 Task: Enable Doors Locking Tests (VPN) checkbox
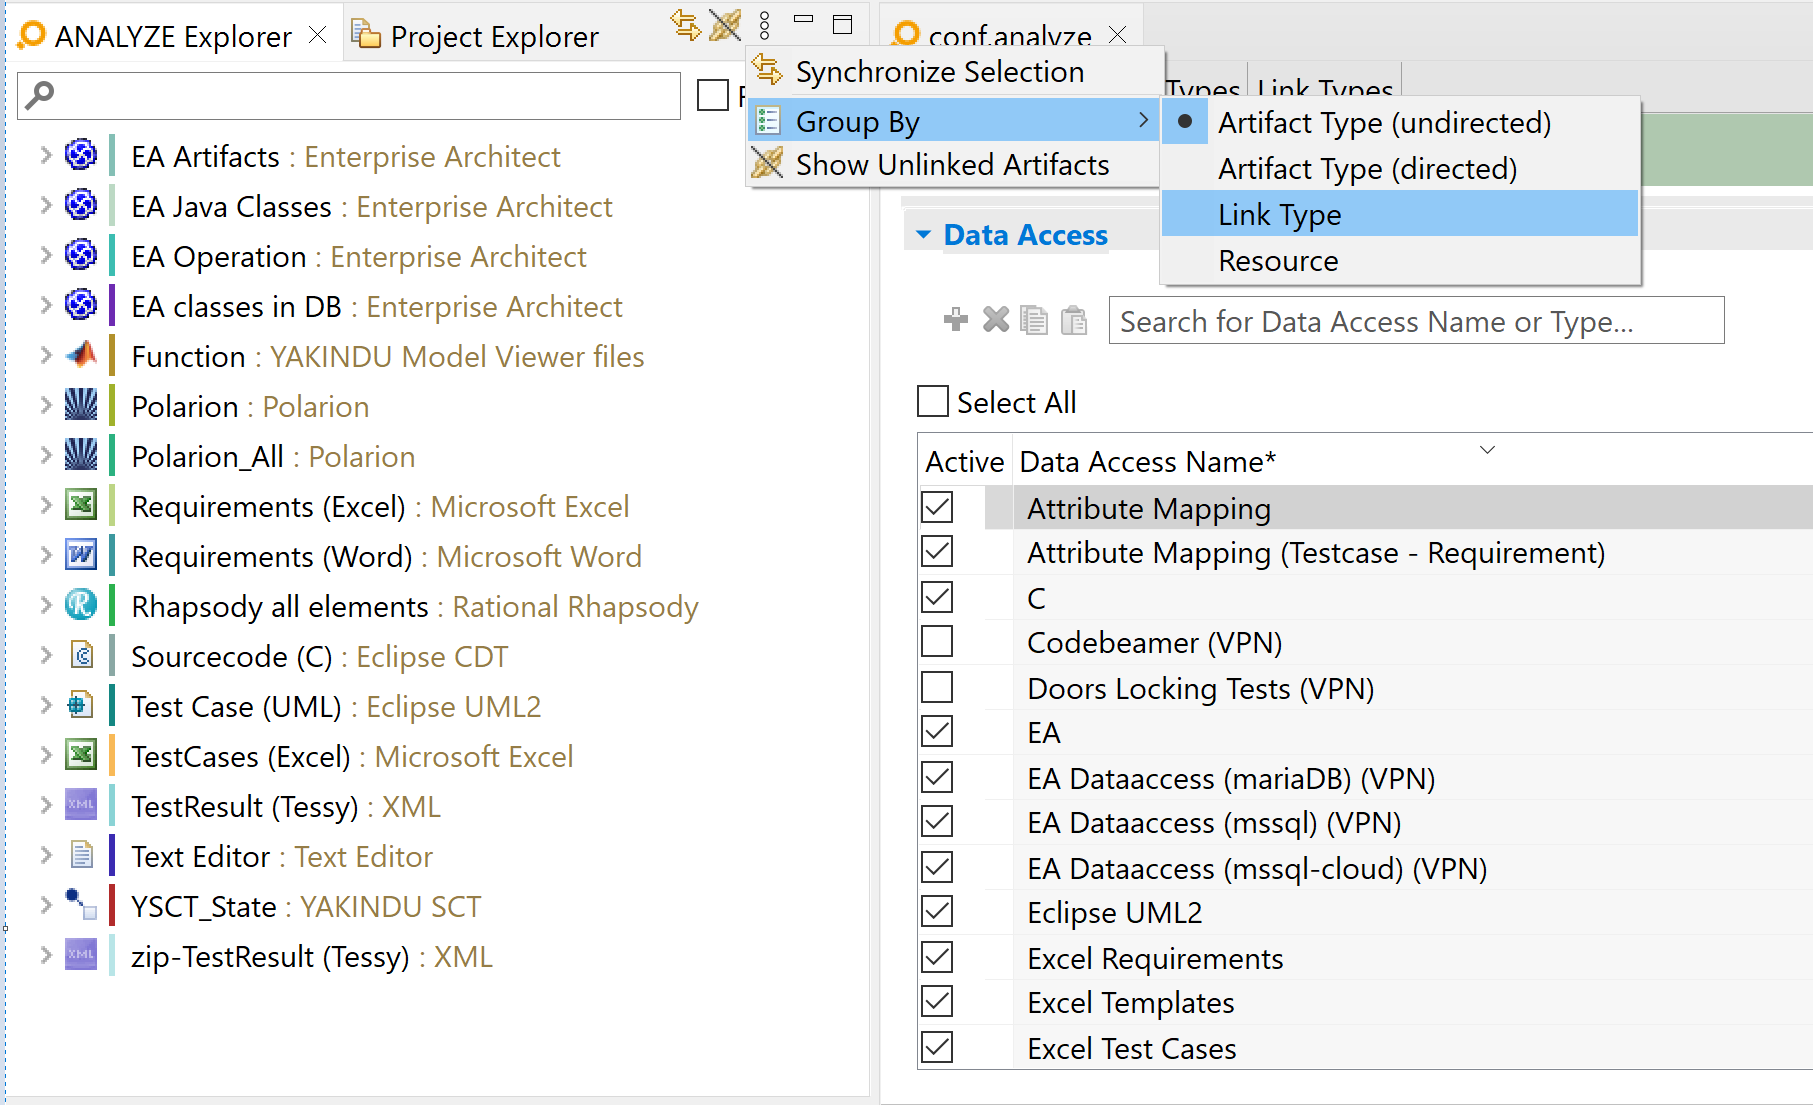pyautogui.click(x=937, y=687)
